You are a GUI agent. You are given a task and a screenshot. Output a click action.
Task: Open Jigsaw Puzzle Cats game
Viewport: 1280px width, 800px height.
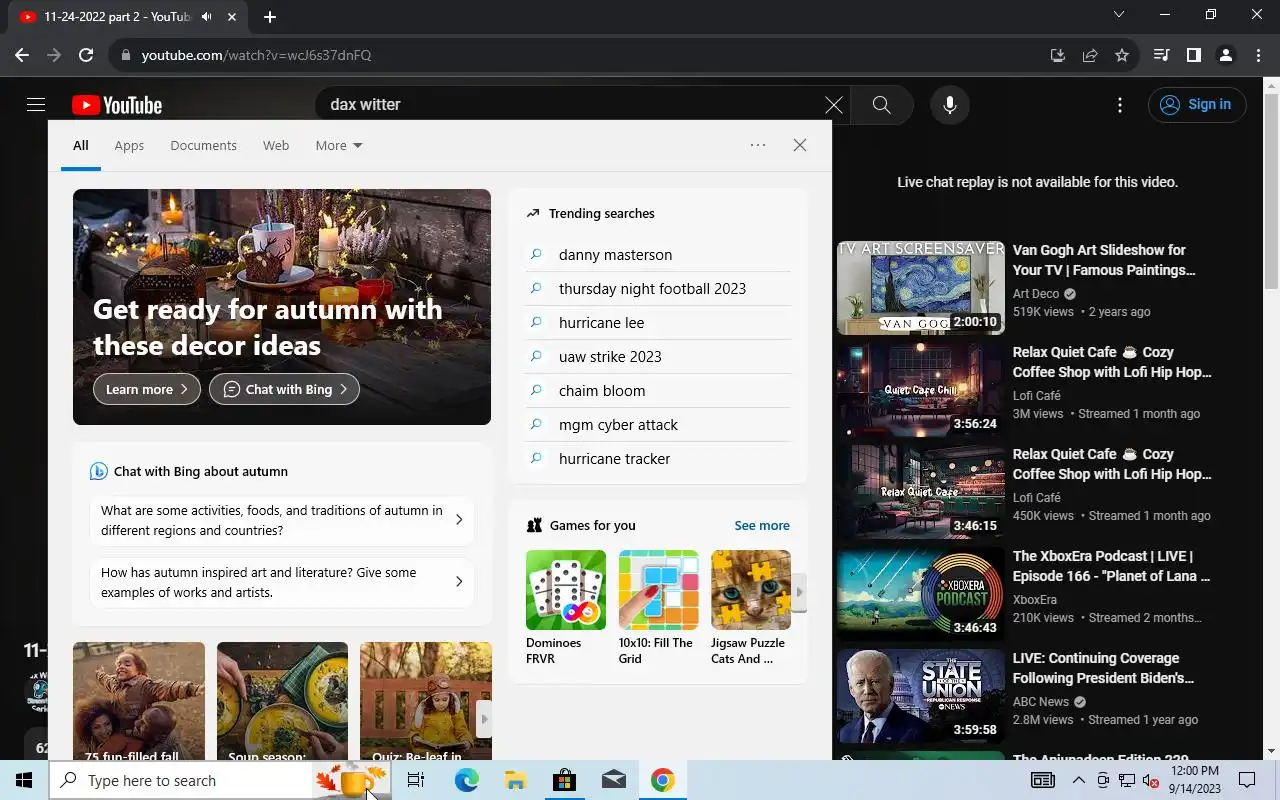coord(751,608)
